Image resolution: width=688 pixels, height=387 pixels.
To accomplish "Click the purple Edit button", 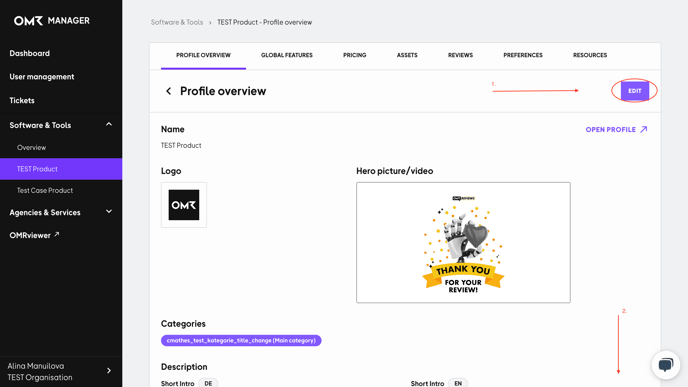I will [634, 91].
